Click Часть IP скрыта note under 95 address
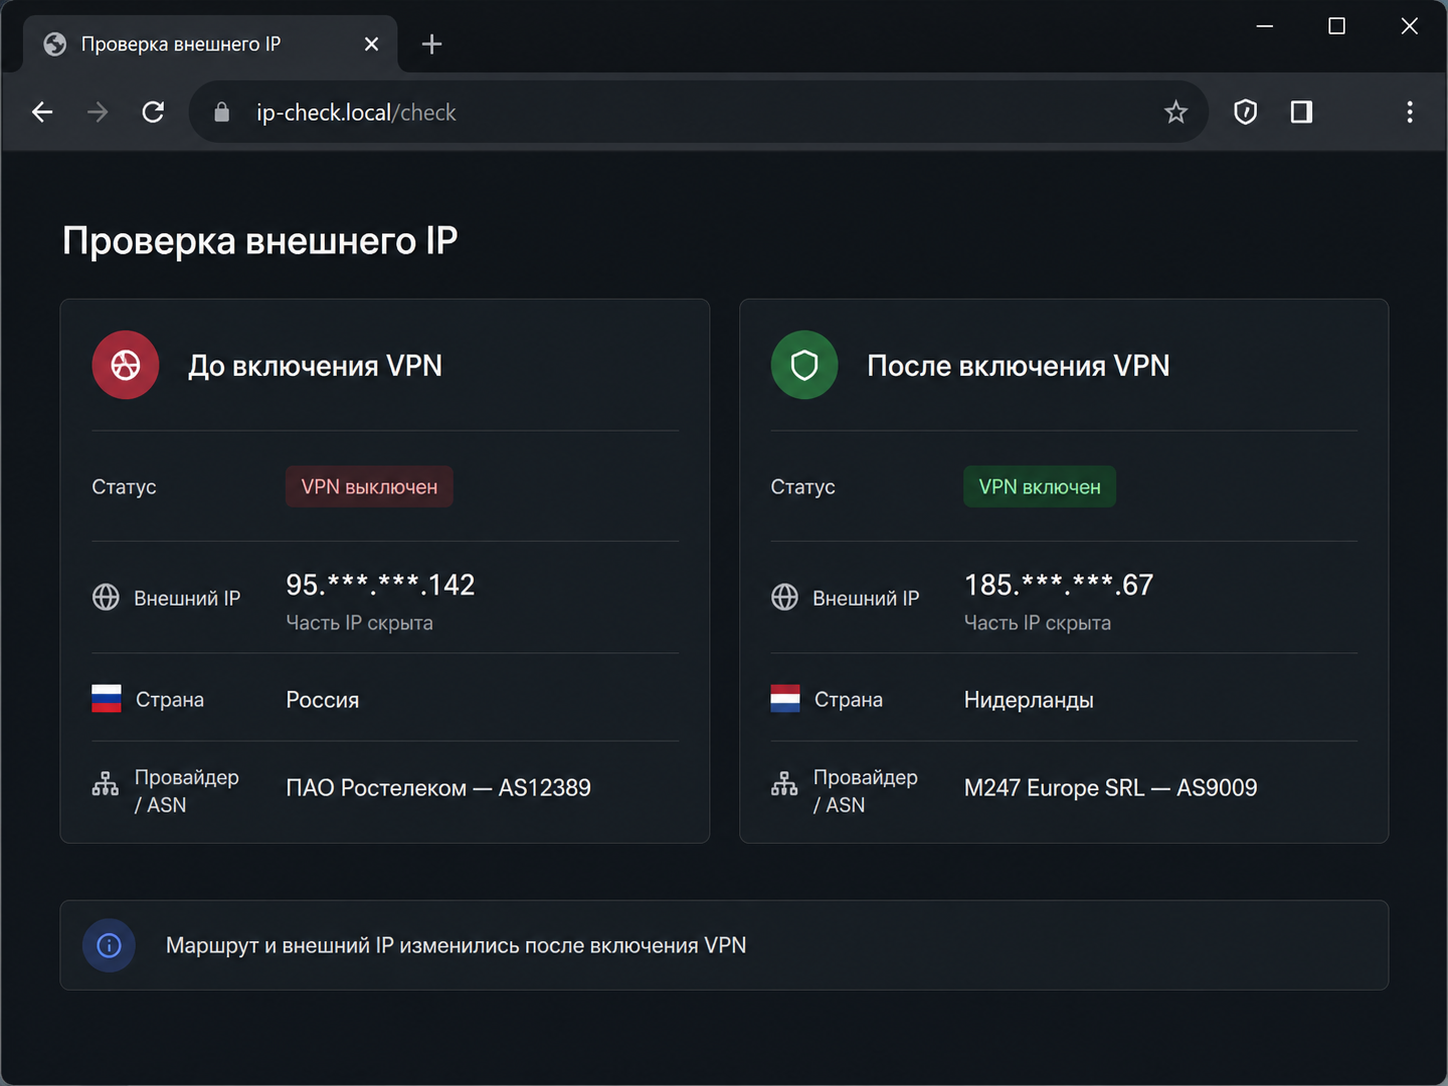The height and width of the screenshot is (1086, 1448). point(359,623)
